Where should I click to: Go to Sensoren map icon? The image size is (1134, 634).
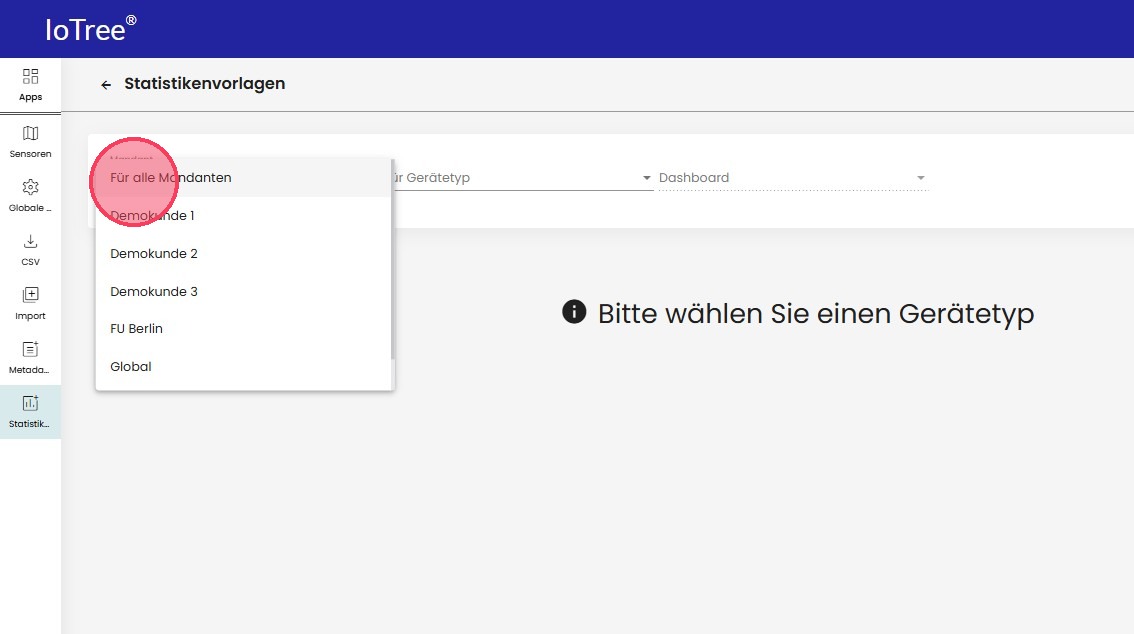[x=30, y=134]
